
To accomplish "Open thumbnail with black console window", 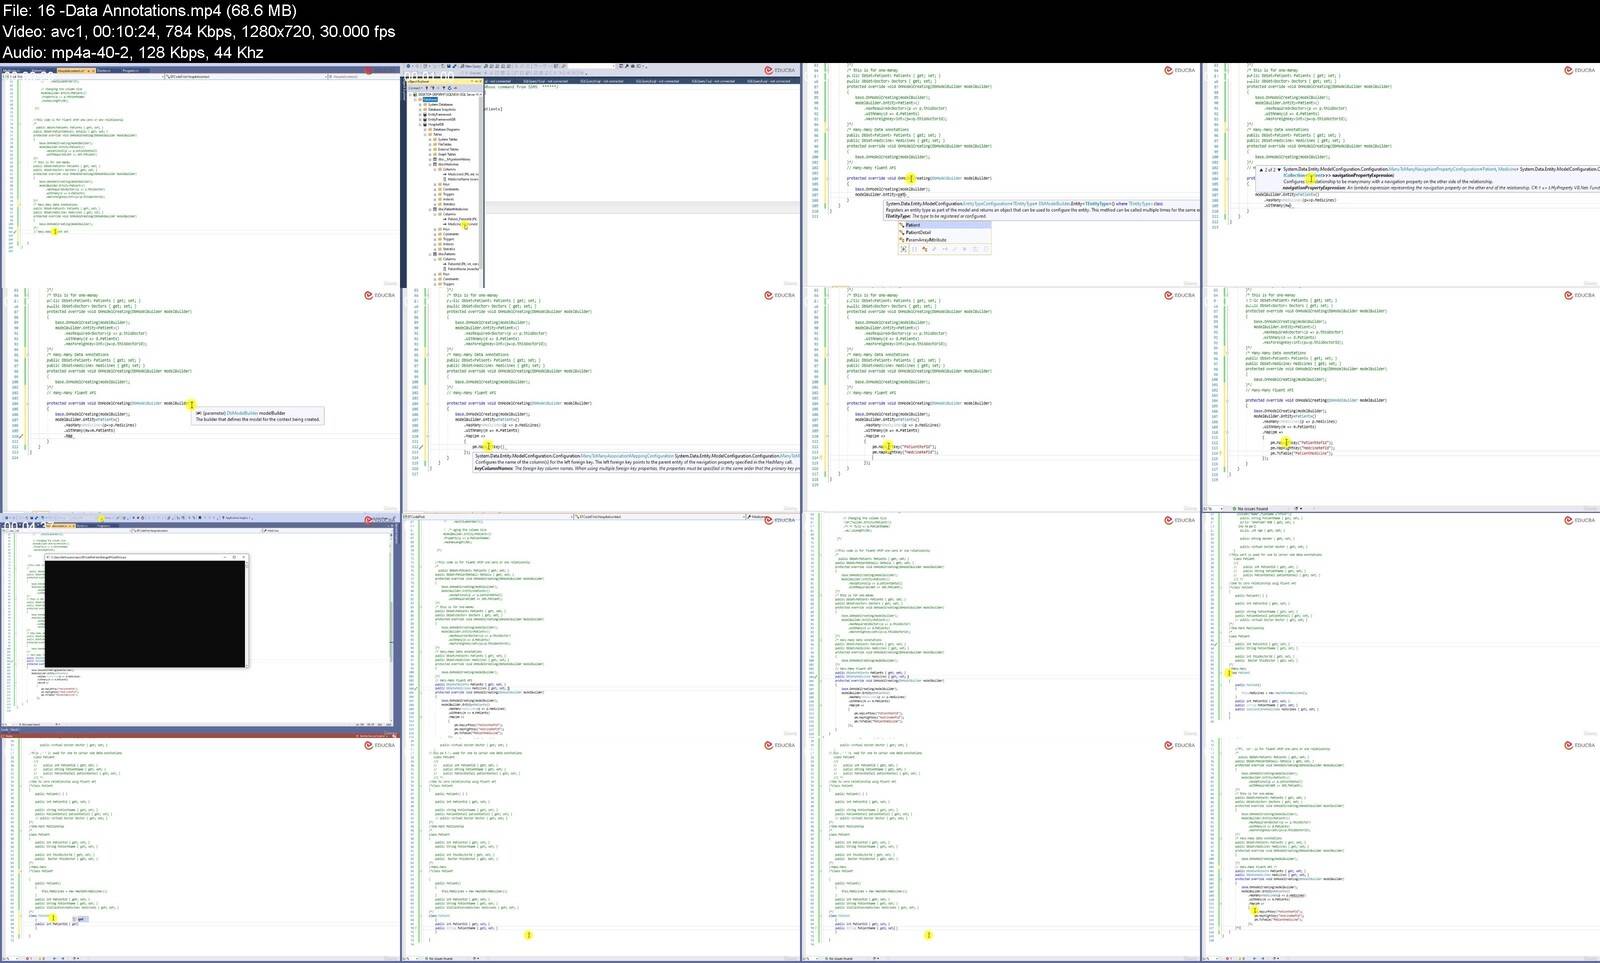I will click(x=200, y=626).
